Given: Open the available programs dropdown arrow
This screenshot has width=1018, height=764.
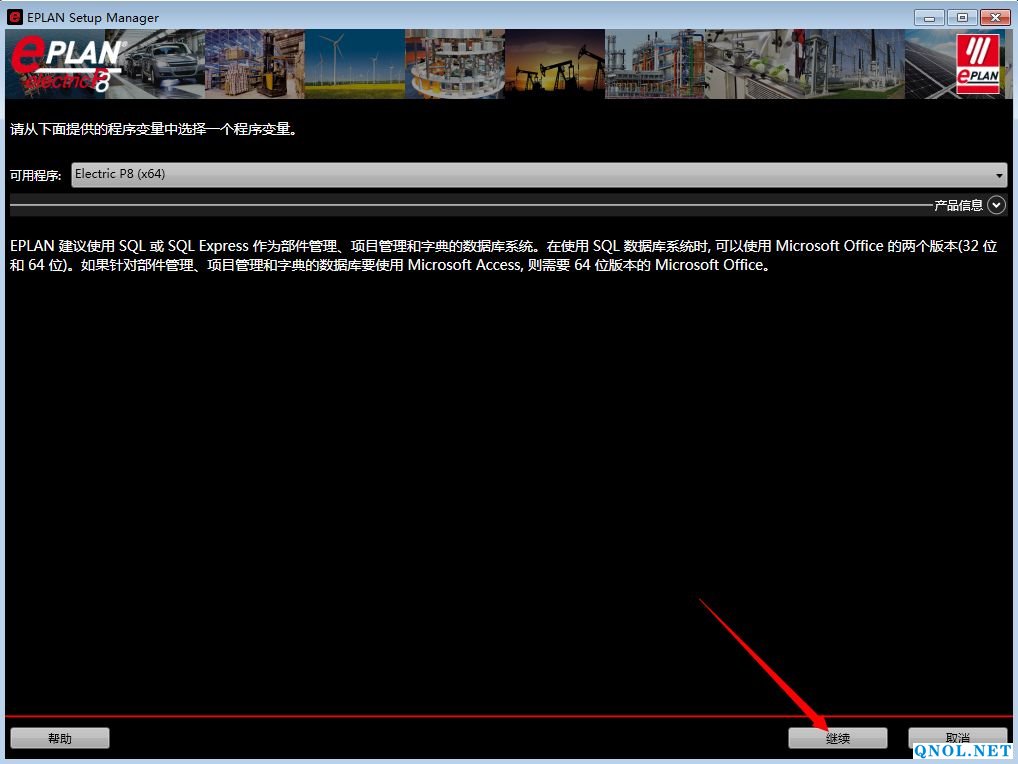Looking at the screenshot, I should pyautogui.click(x=999, y=175).
